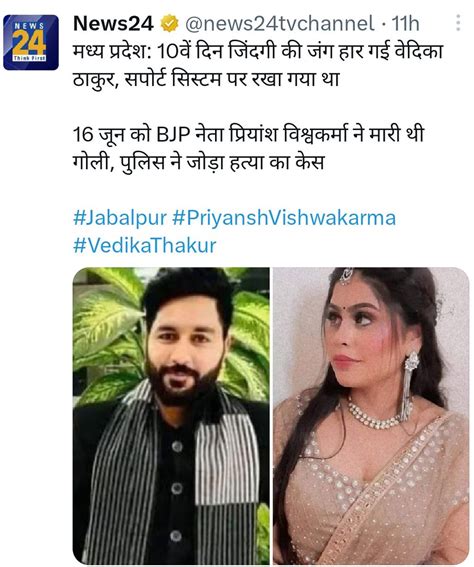474x567 pixels.
Task: Click the second line mentioning सपोर्ट सिस्टम
Action: (x=206, y=79)
